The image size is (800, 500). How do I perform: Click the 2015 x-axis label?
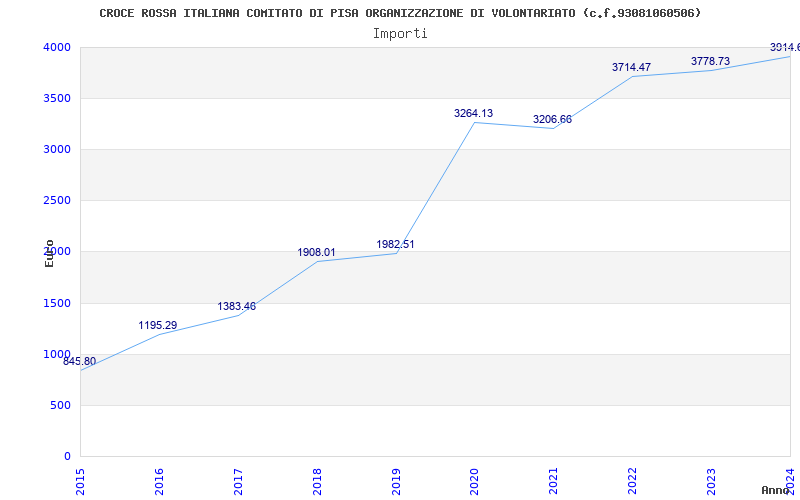click(81, 482)
